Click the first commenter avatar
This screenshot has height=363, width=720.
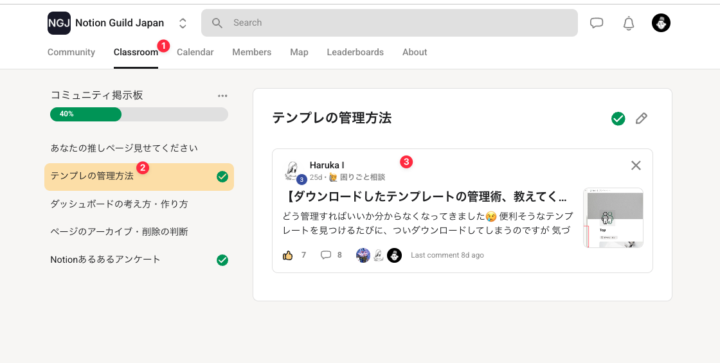coord(363,255)
